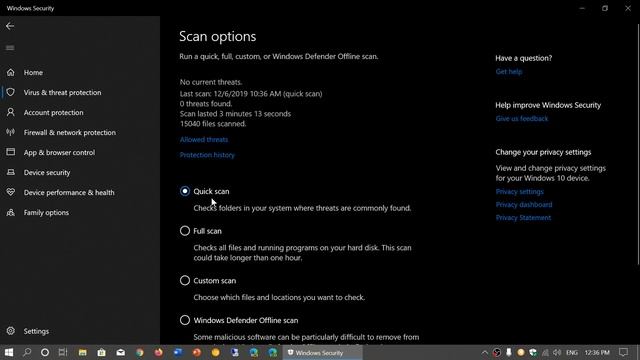640x360 pixels.
Task: Open Virus & threat protection section
Action: click(62, 93)
